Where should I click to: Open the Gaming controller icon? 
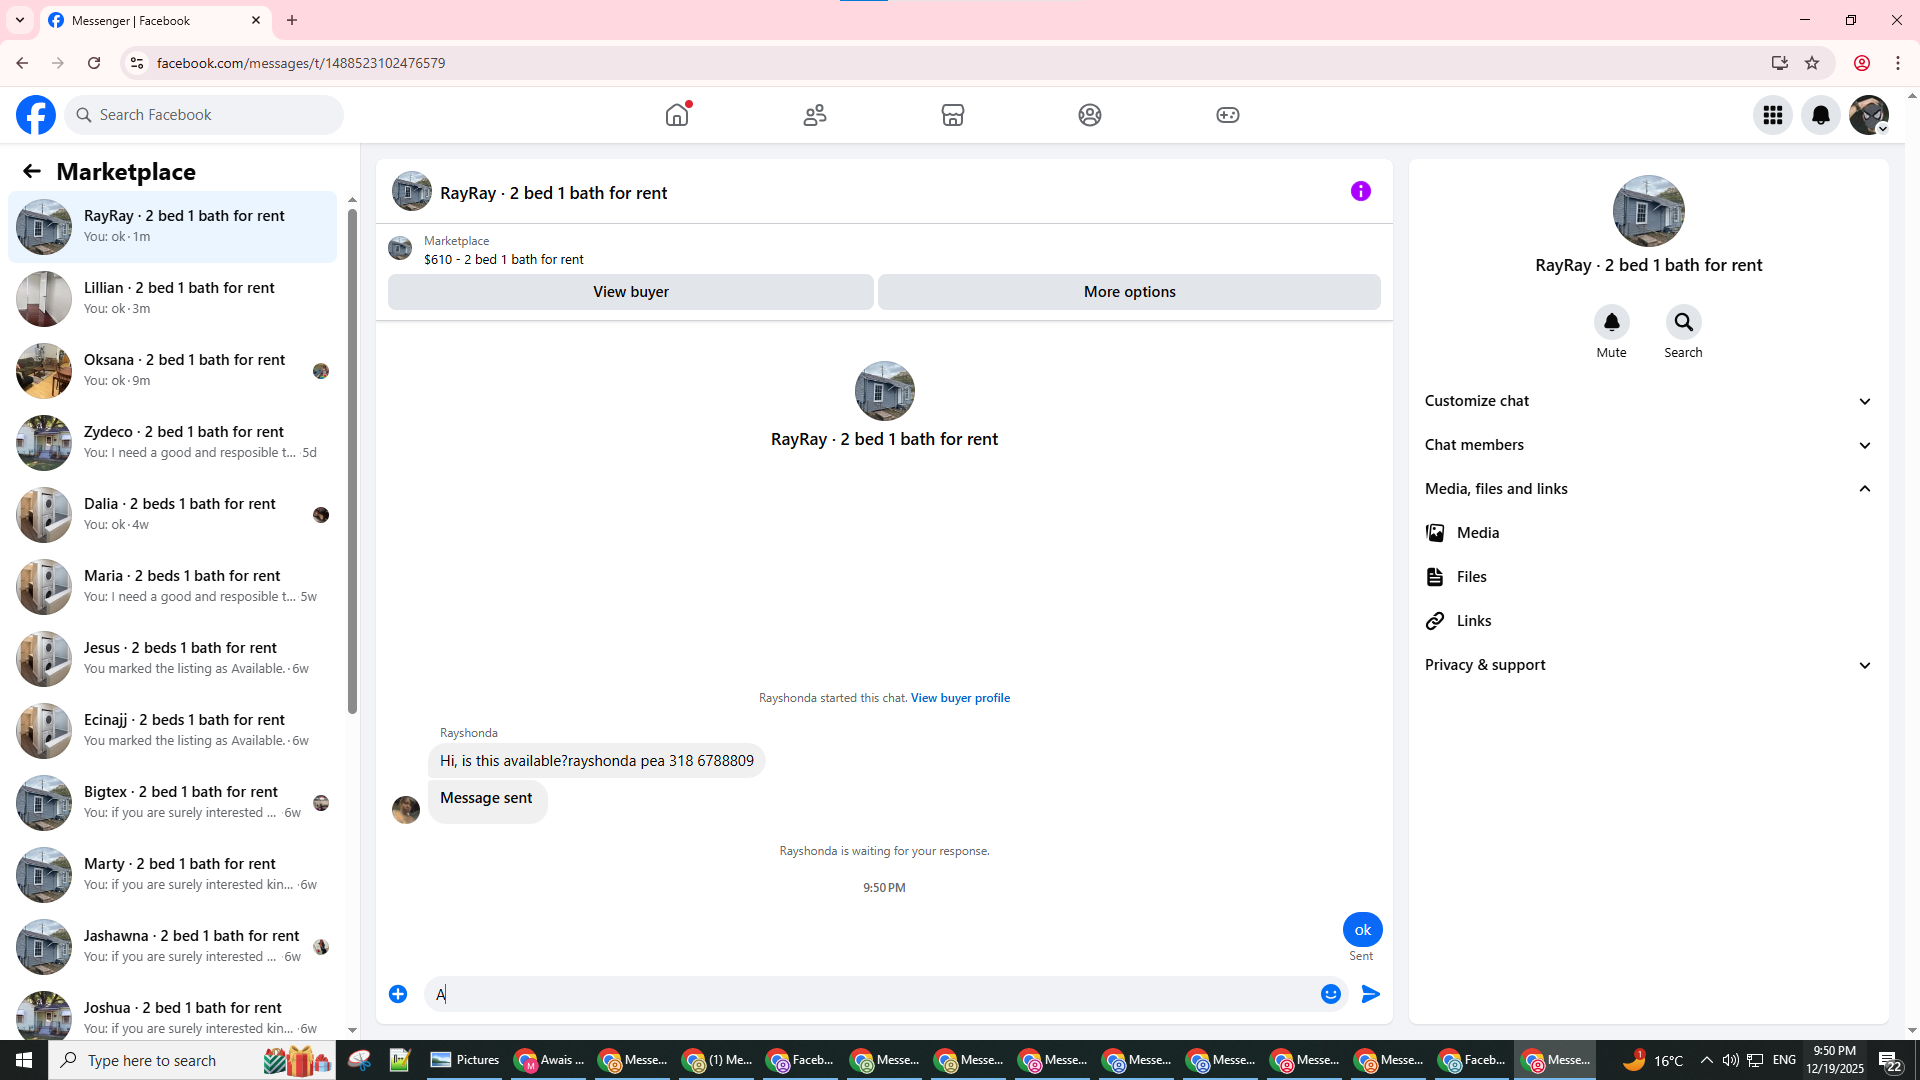[x=1227, y=115]
